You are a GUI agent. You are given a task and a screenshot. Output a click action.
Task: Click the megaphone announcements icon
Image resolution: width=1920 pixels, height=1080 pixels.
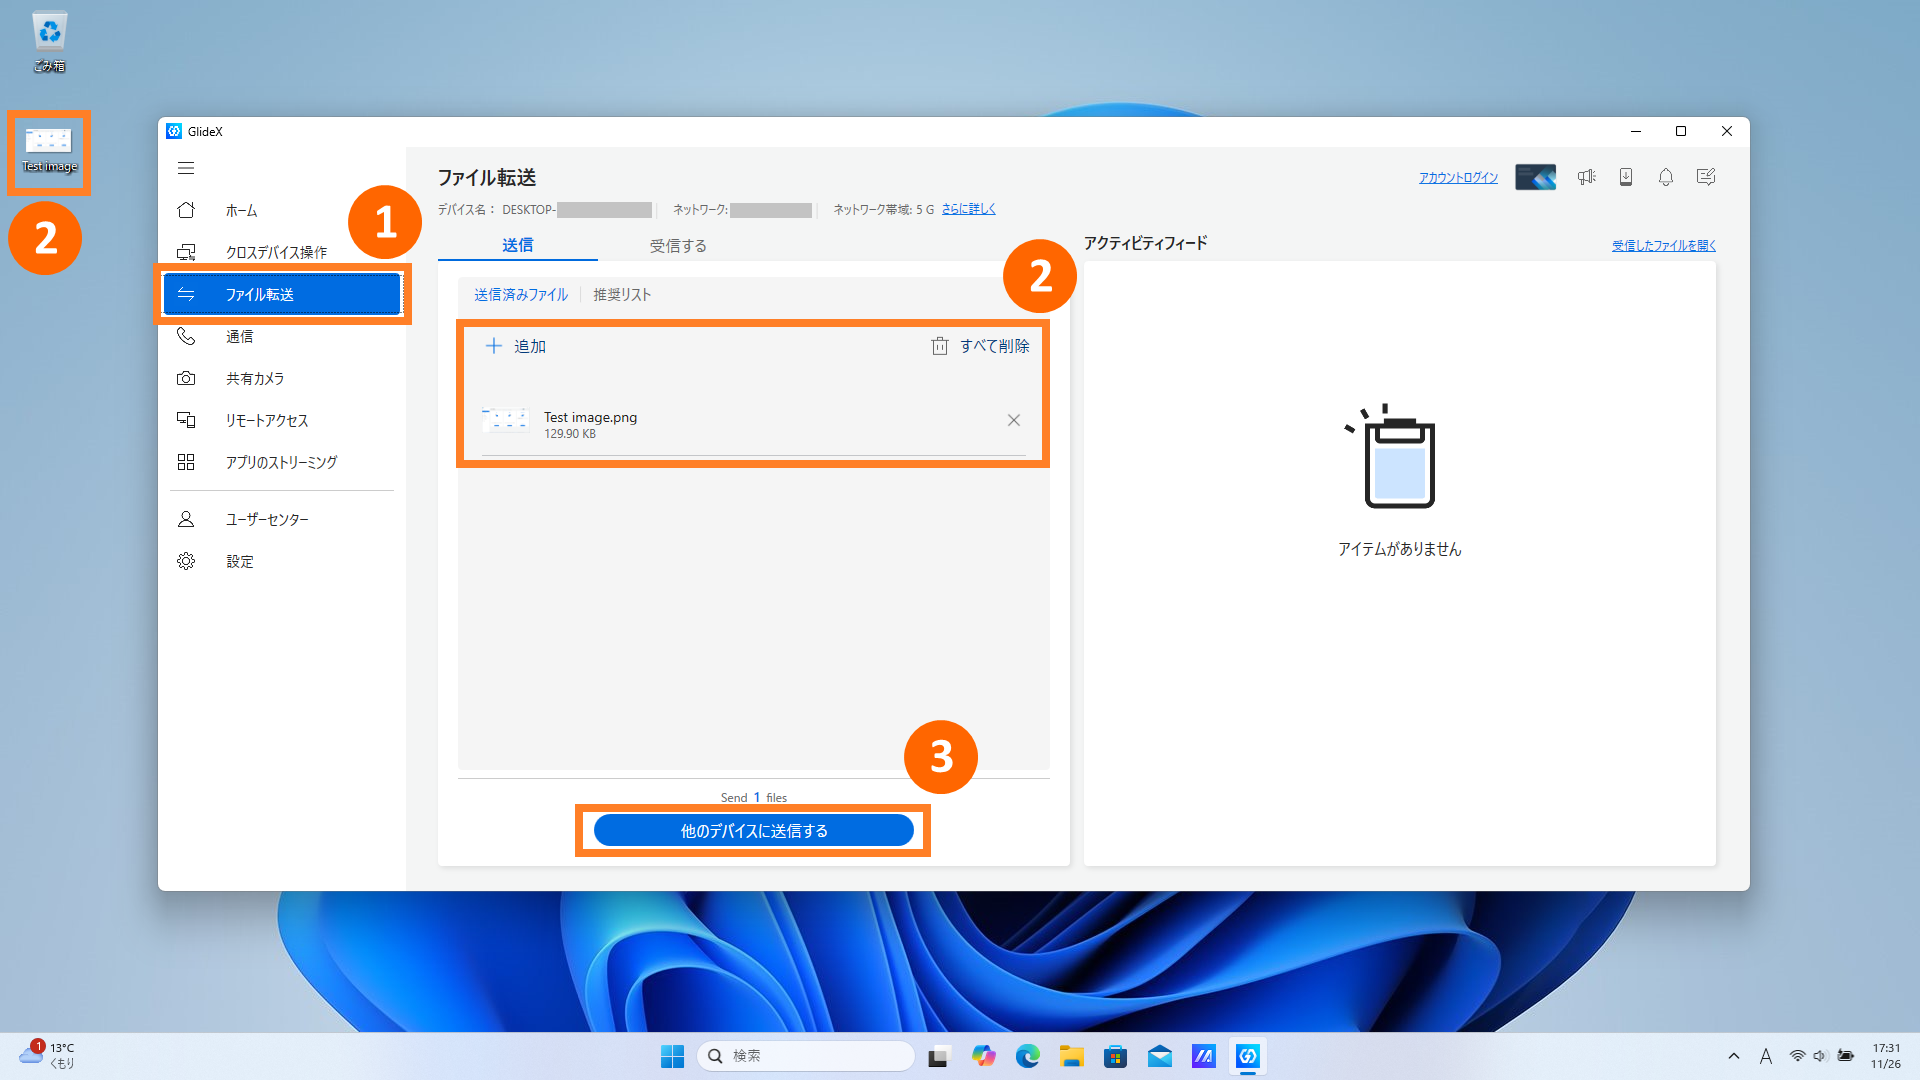point(1586,177)
